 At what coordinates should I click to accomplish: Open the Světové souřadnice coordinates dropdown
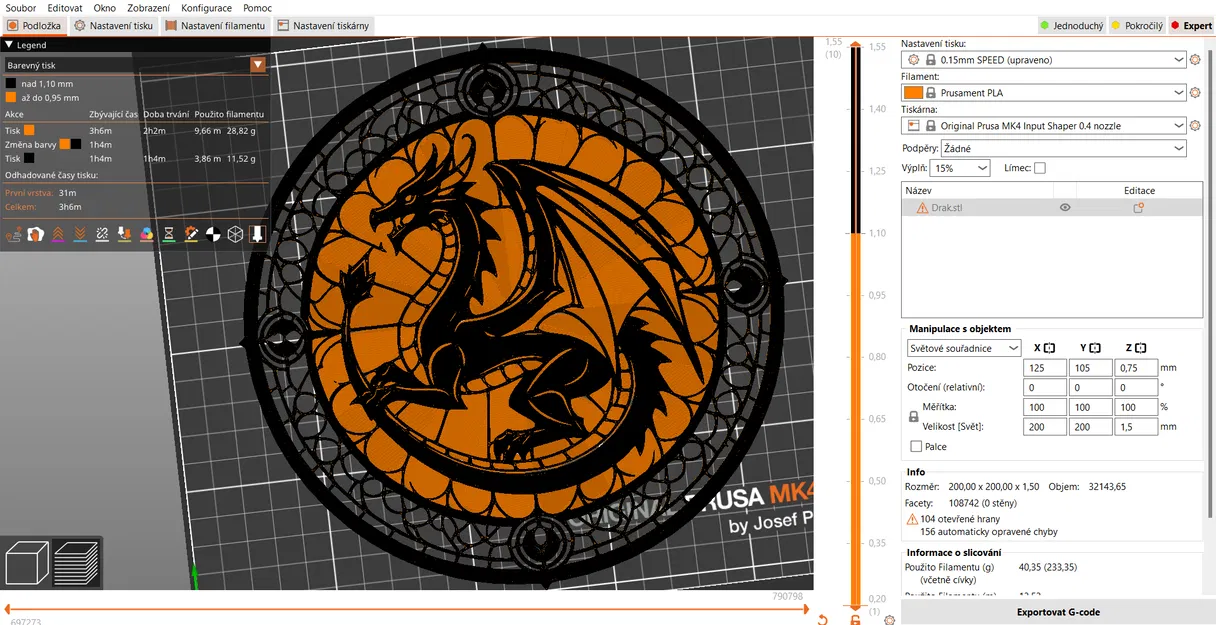point(964,348)
